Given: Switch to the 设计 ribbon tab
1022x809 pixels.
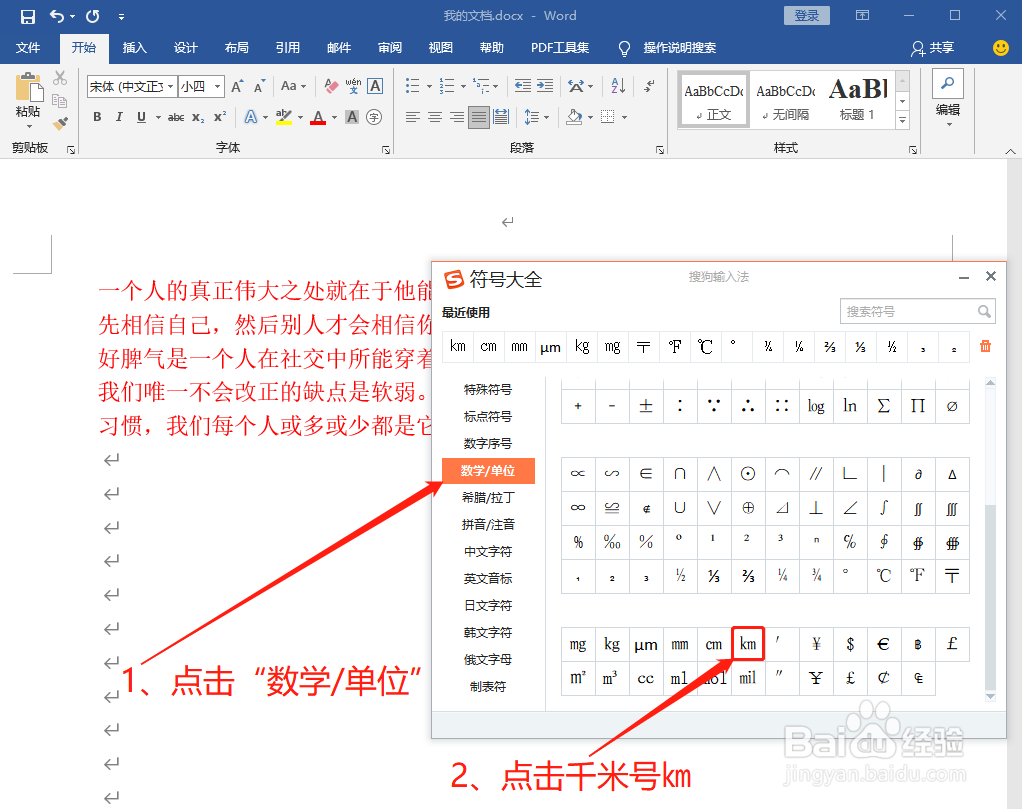Looking at the screenshot, I should (x=186, y=48).
